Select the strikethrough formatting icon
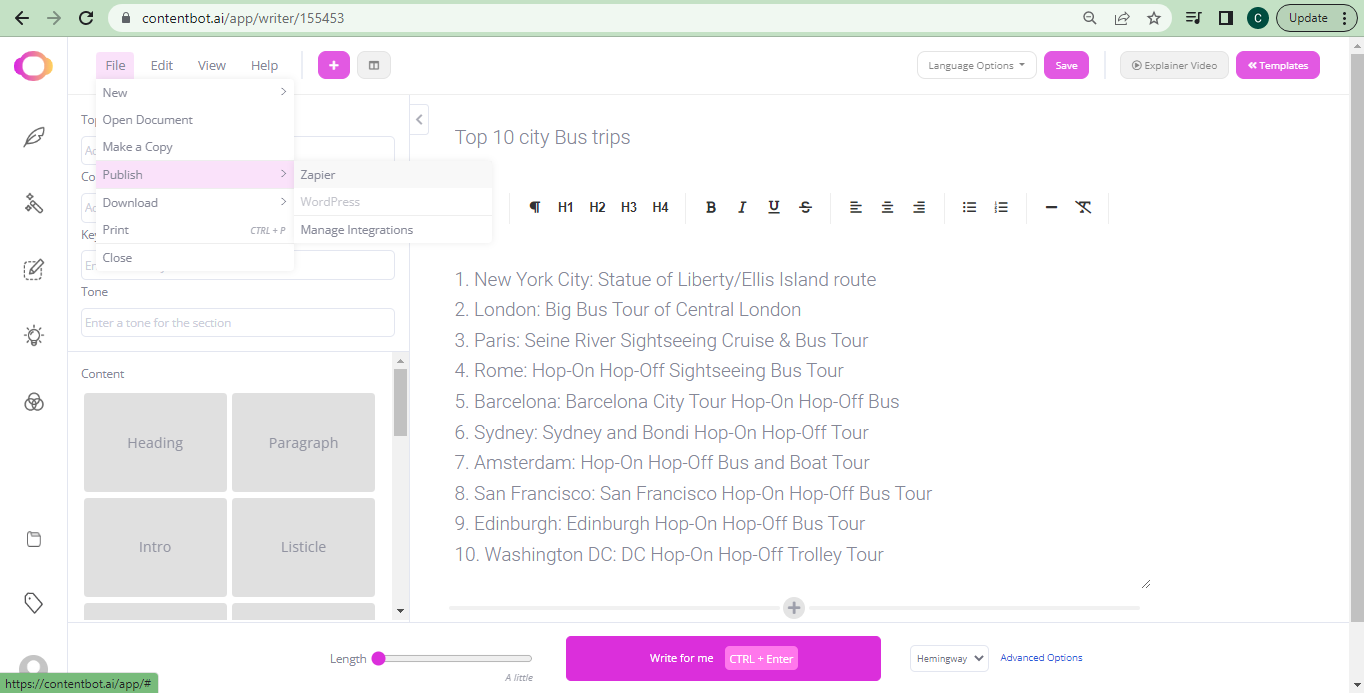1364x693 pixels. pyautogui.click(x=805, y=207)
